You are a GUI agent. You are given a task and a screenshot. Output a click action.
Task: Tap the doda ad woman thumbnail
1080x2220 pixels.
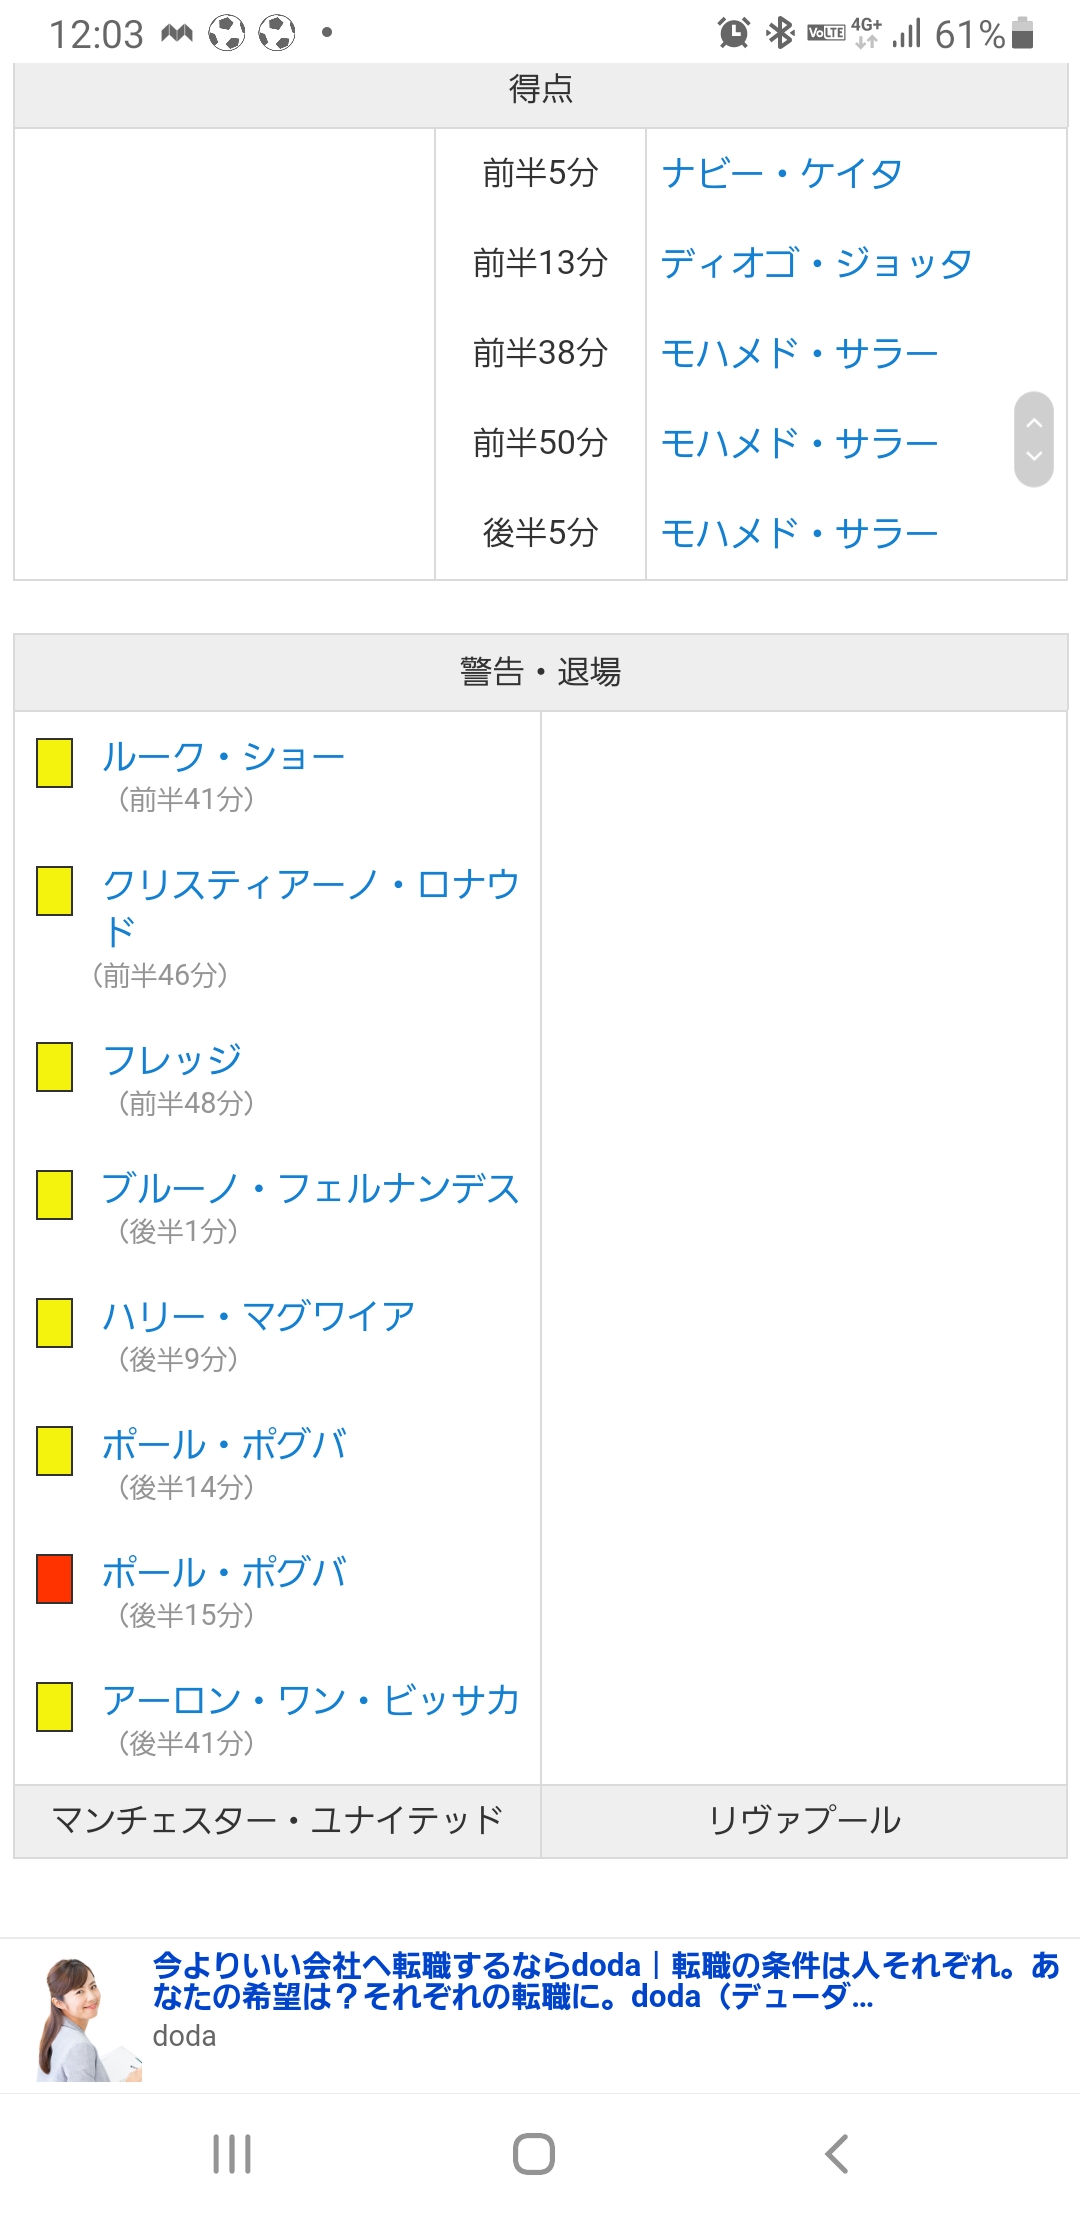tap(88, 2019)
